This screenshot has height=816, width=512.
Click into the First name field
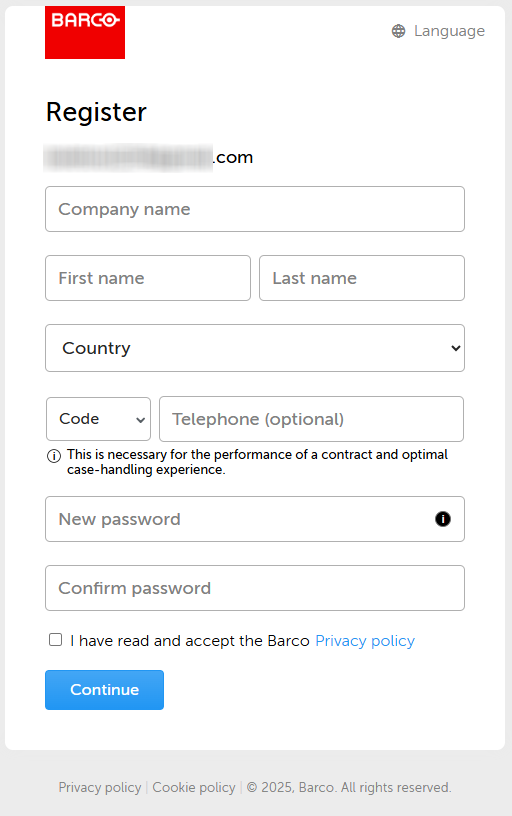pos(148,278)
